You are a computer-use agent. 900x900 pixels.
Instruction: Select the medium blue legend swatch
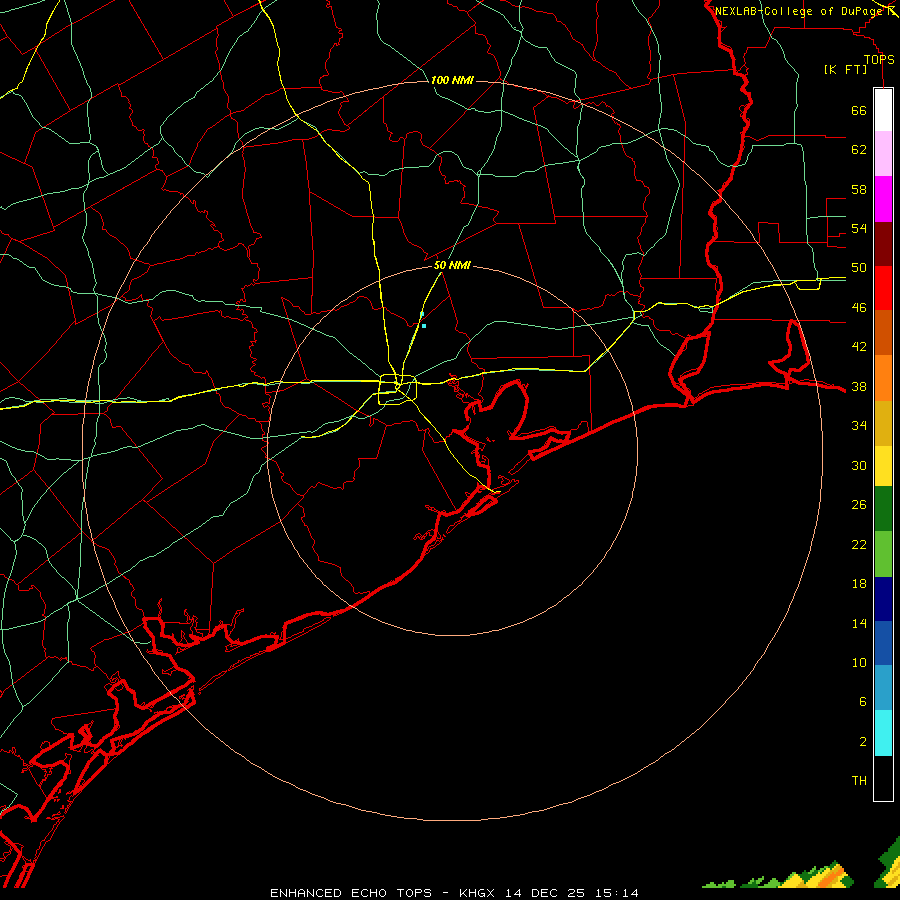[883, 643]
